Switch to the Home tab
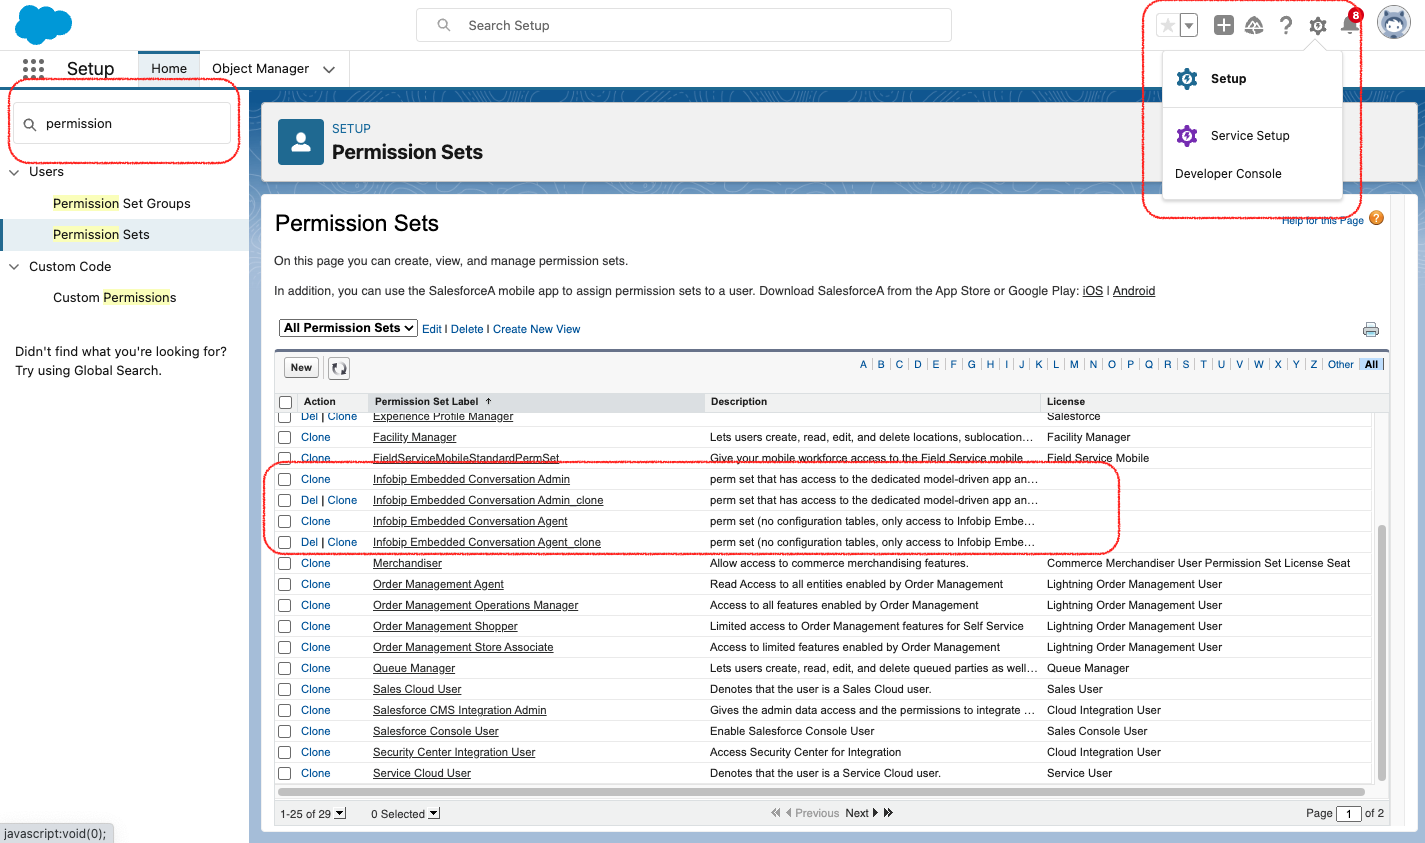The image size is (1425, 843). click(169, 69)
